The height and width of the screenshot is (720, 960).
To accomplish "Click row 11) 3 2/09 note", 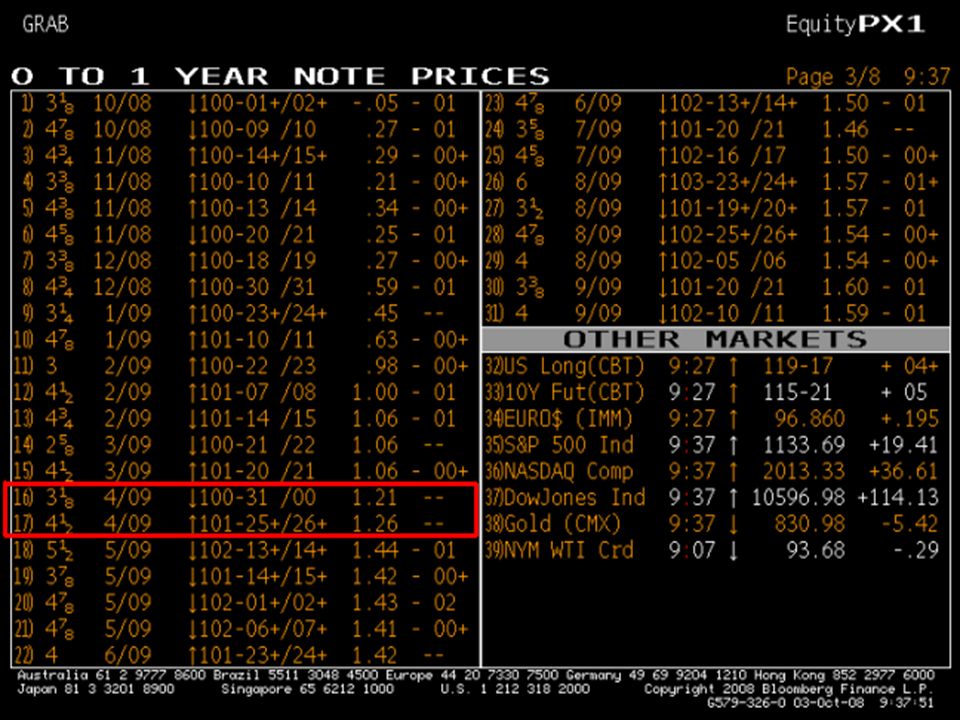I will 245,366.
